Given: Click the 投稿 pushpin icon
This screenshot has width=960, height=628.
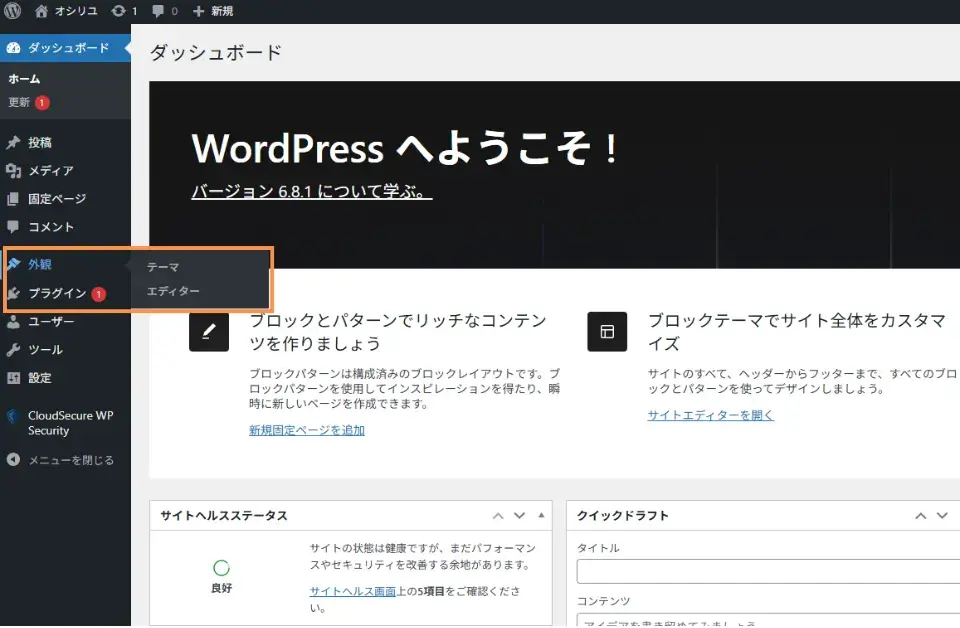Looking at the screenshot, I should pos(13,143).
